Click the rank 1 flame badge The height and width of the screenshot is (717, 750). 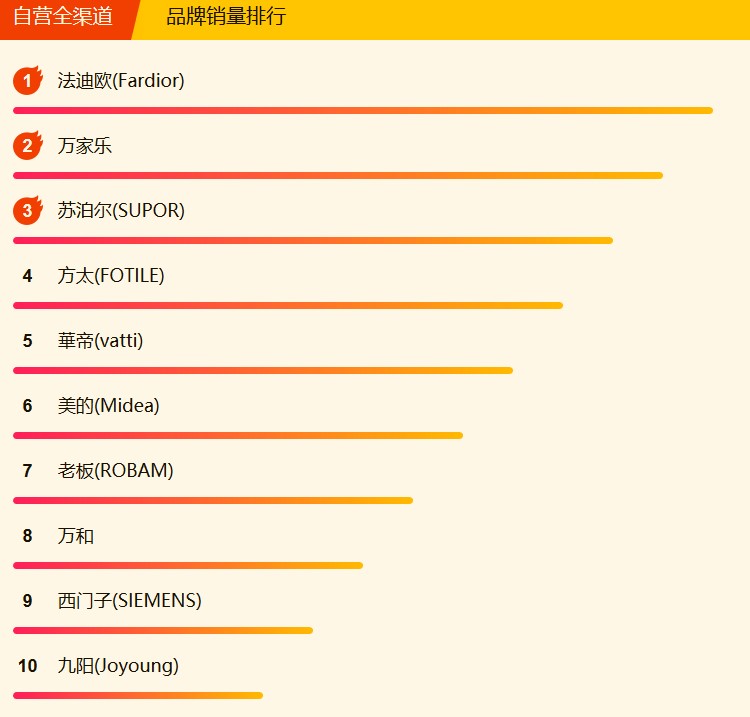tap(28, 81)
